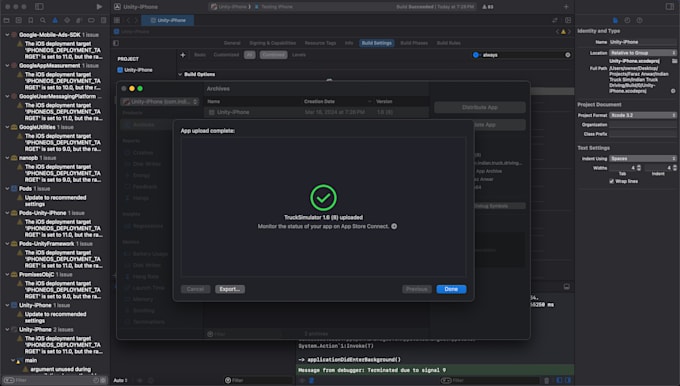The height and width of the screenshot is (386, 680).
Task: Click the Distribute App button in Organizer
Action: [x=480, y=107]
